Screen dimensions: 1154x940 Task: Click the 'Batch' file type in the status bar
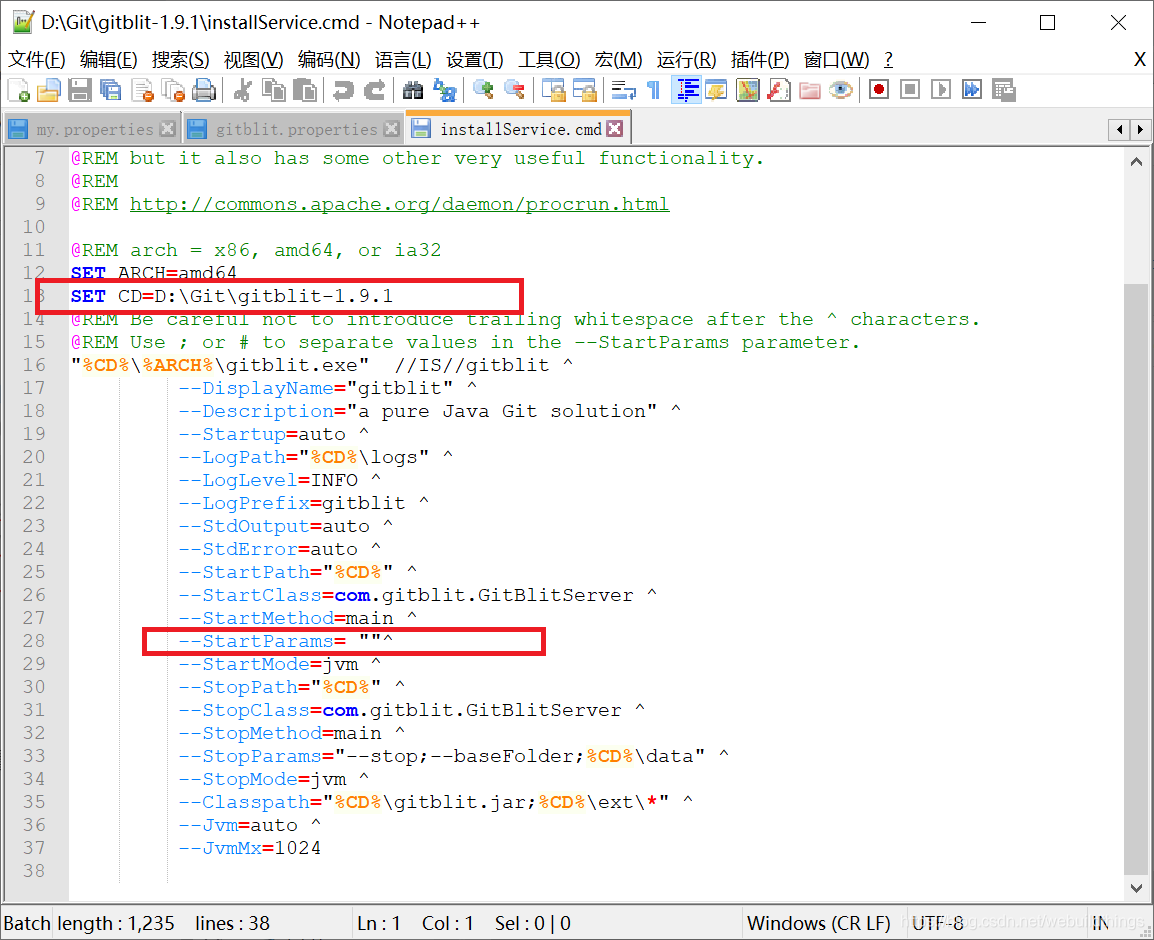(x=26, y=923)
